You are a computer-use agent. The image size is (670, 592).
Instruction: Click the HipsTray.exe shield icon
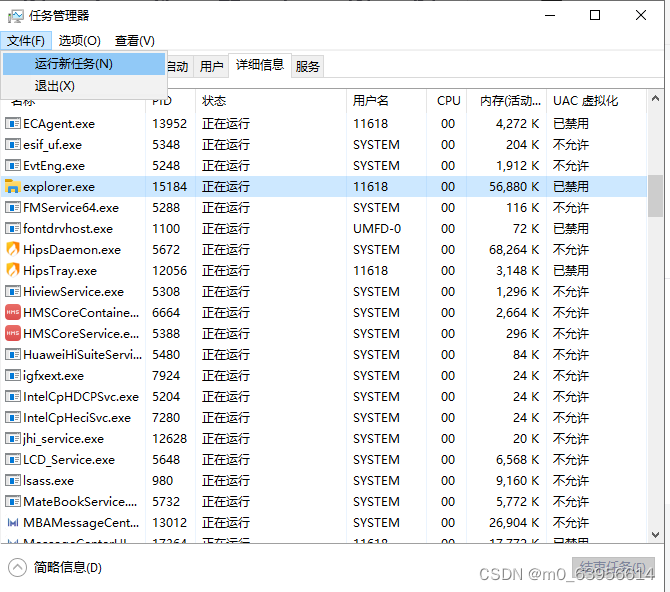tap(13, 270)
